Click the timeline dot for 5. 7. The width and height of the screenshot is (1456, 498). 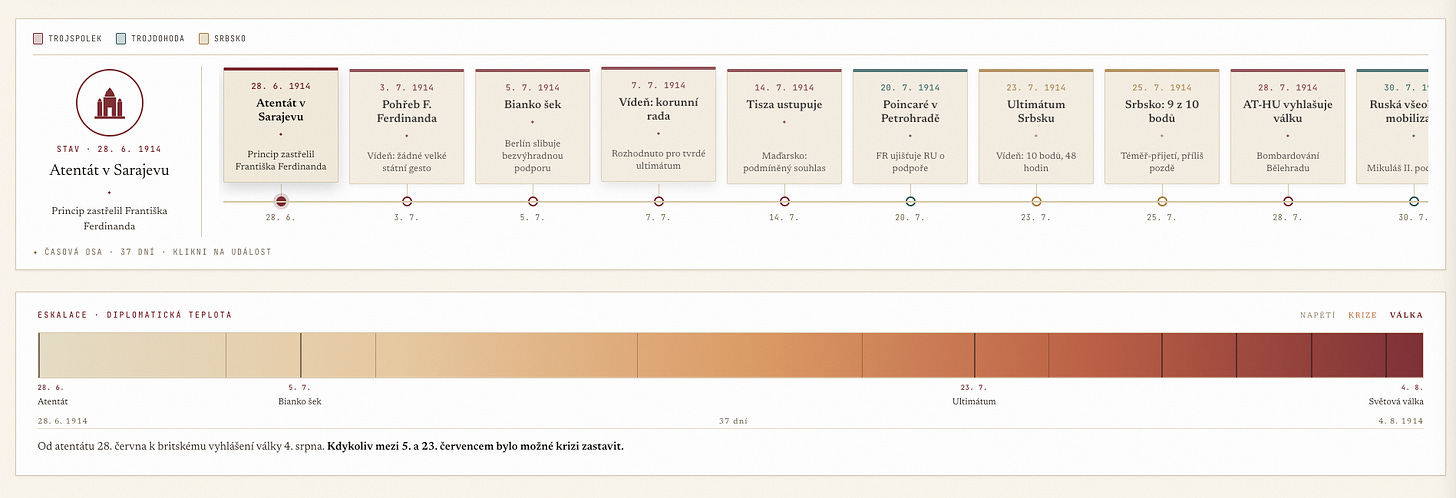point(532,202)
